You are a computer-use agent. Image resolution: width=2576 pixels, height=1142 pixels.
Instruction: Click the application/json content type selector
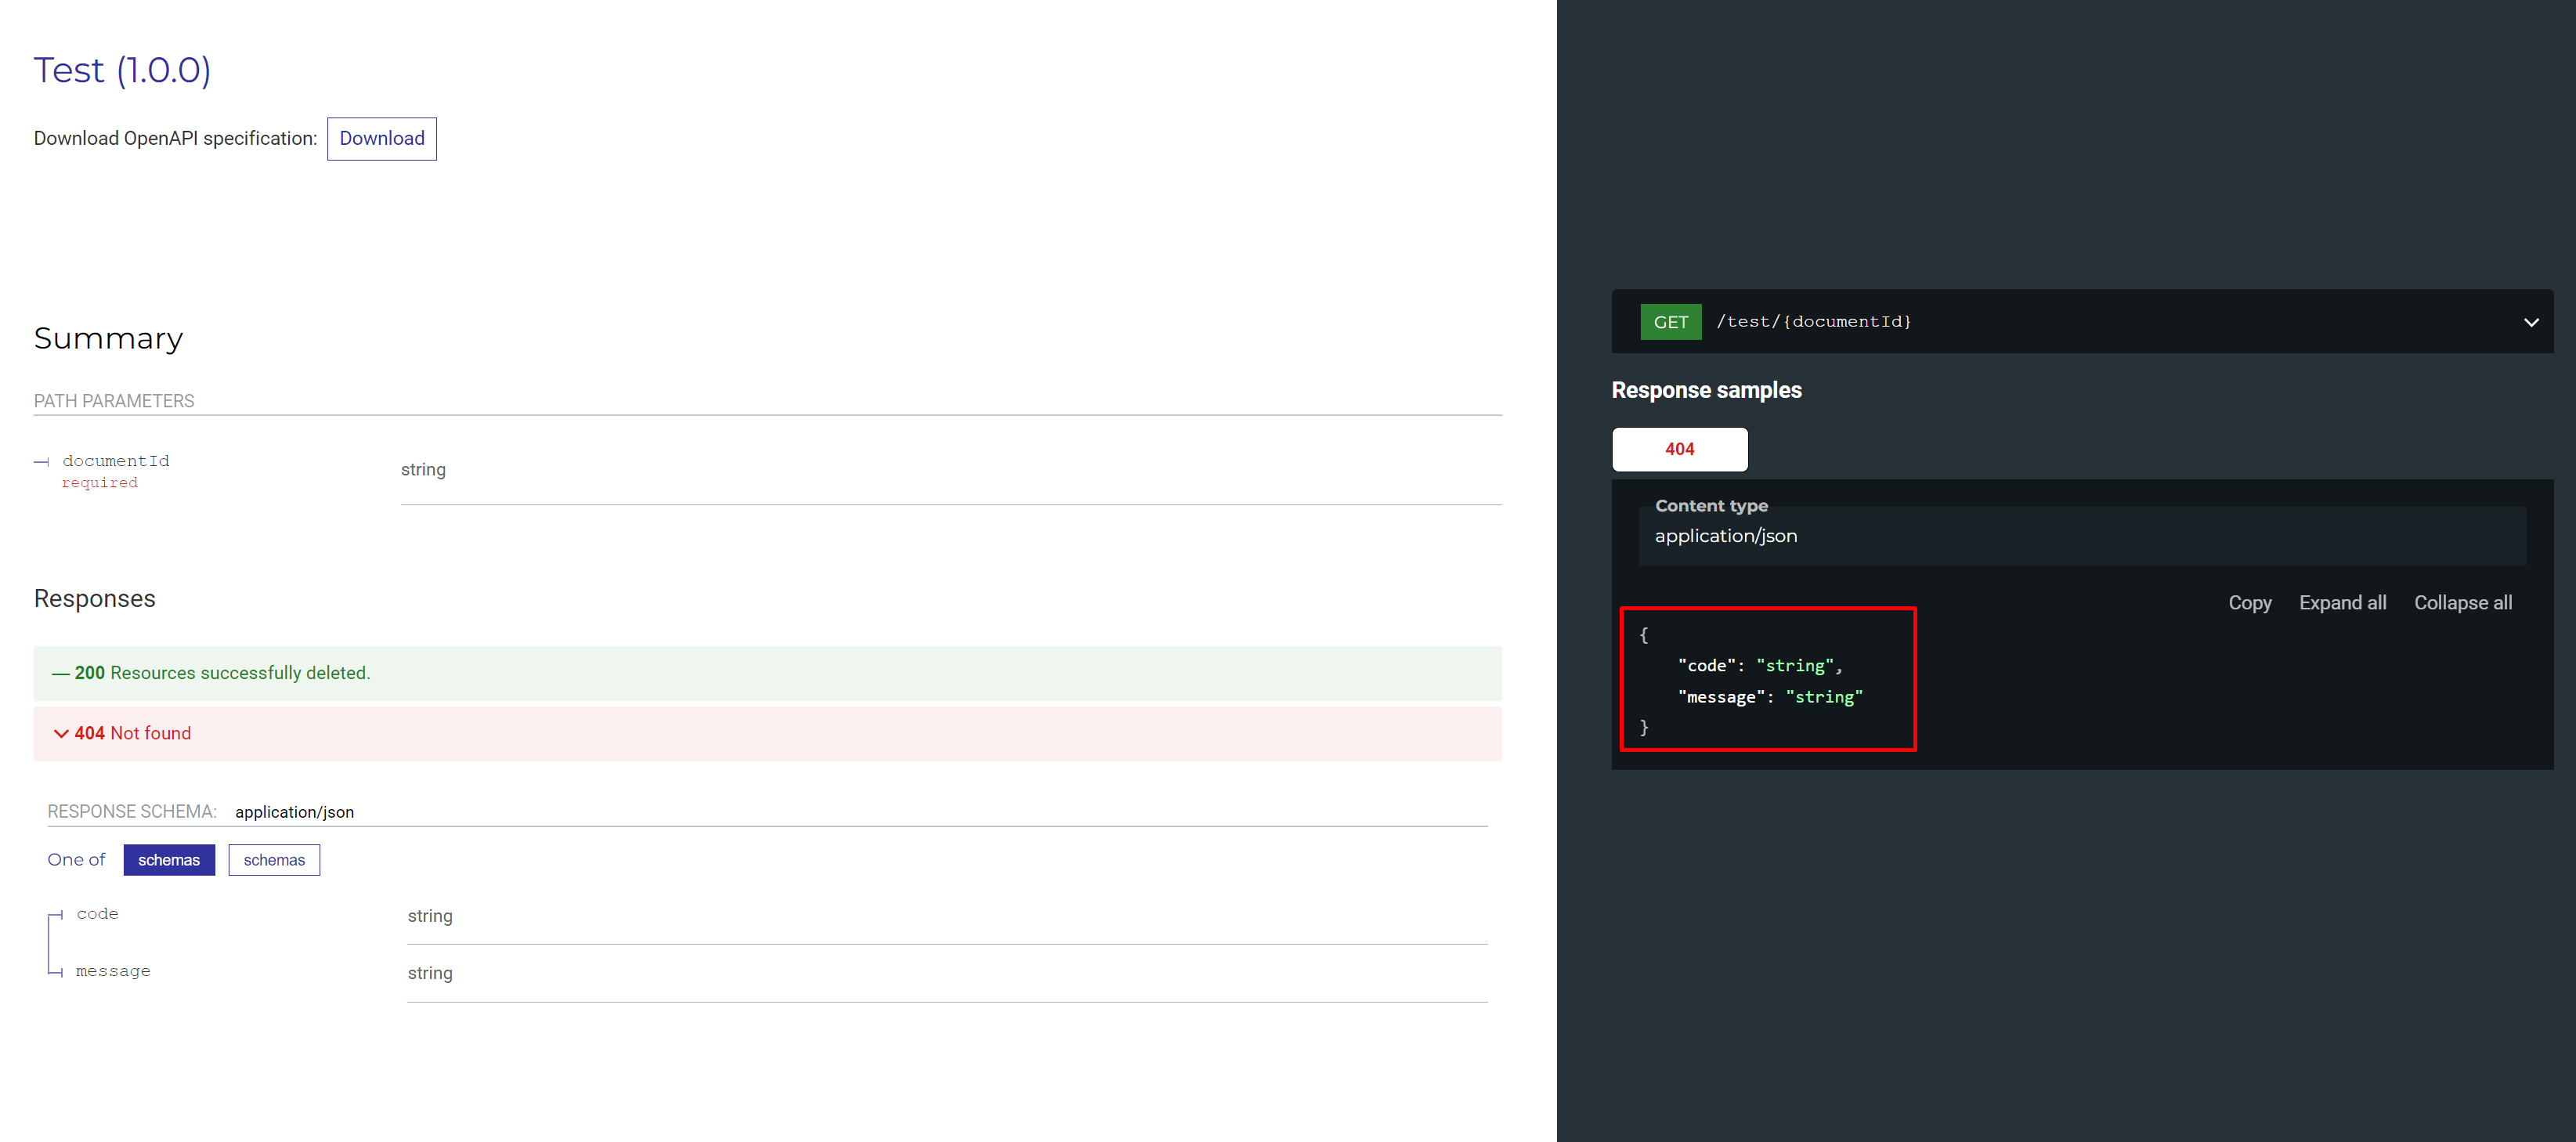click(1726, 535)
